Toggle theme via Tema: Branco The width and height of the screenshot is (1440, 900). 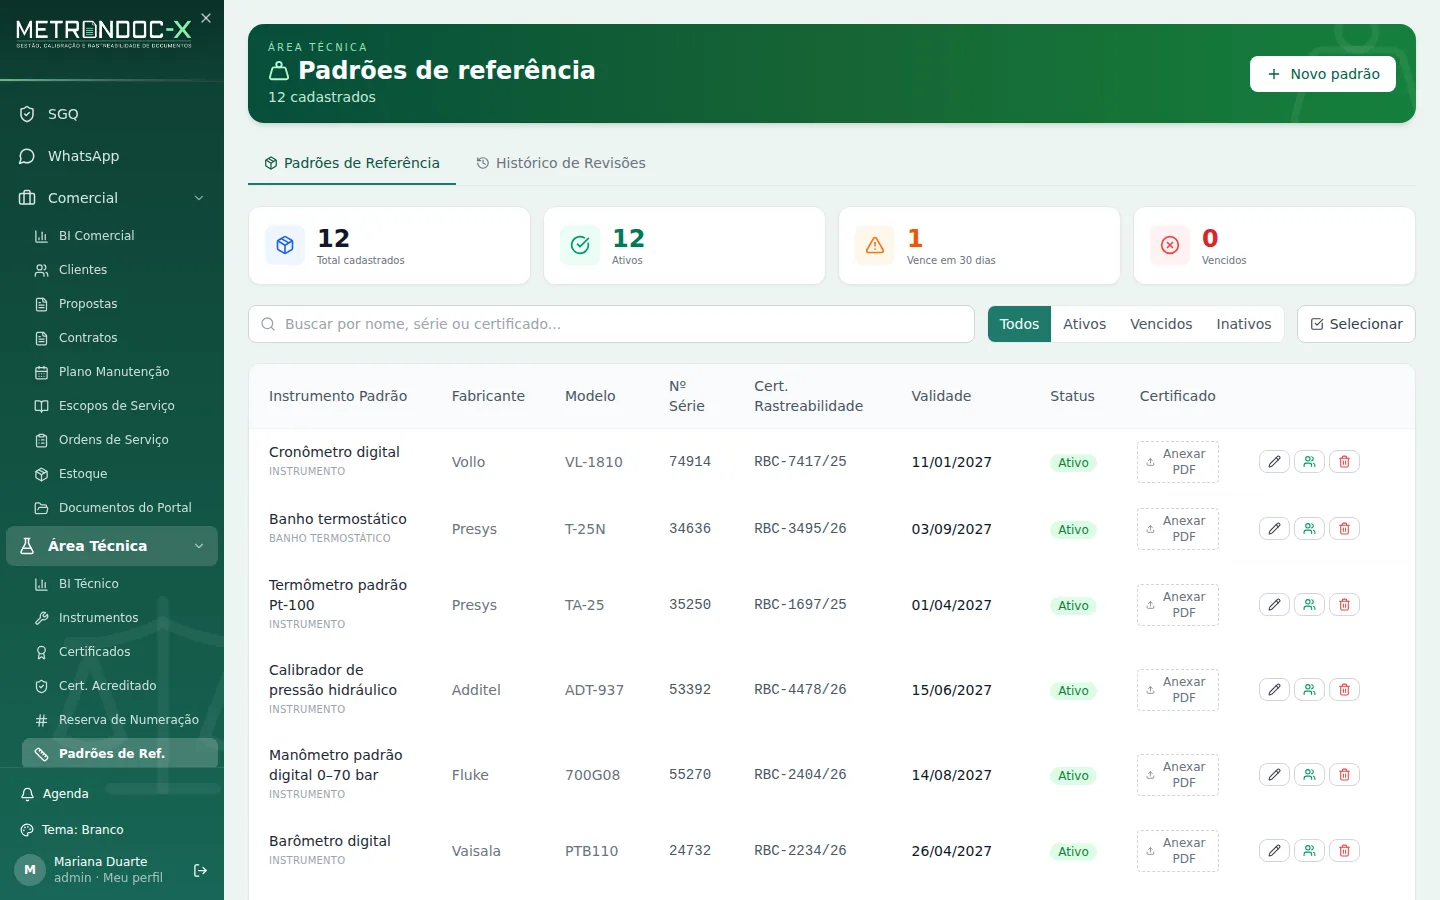[112, 830]
